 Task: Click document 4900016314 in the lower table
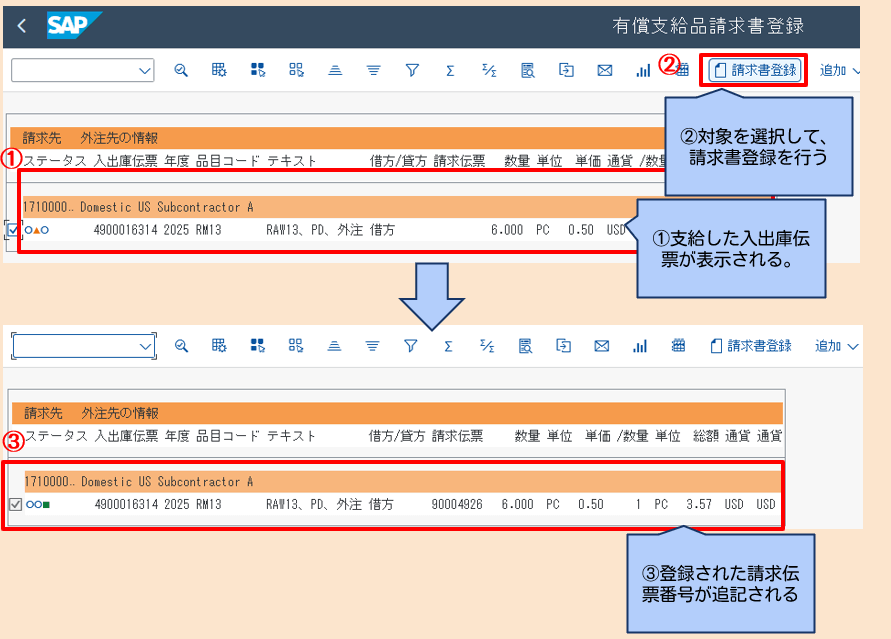coord(126,504)
